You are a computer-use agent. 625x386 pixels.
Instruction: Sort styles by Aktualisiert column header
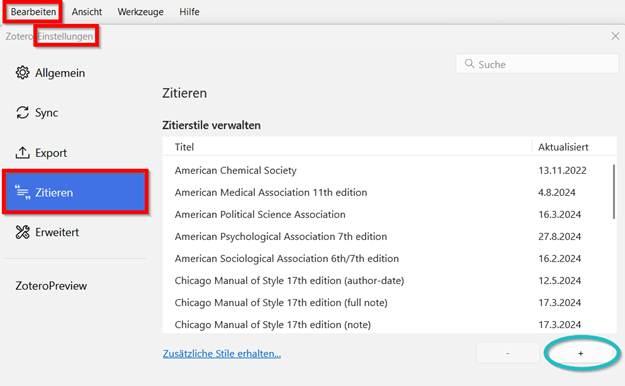point(574,147)
